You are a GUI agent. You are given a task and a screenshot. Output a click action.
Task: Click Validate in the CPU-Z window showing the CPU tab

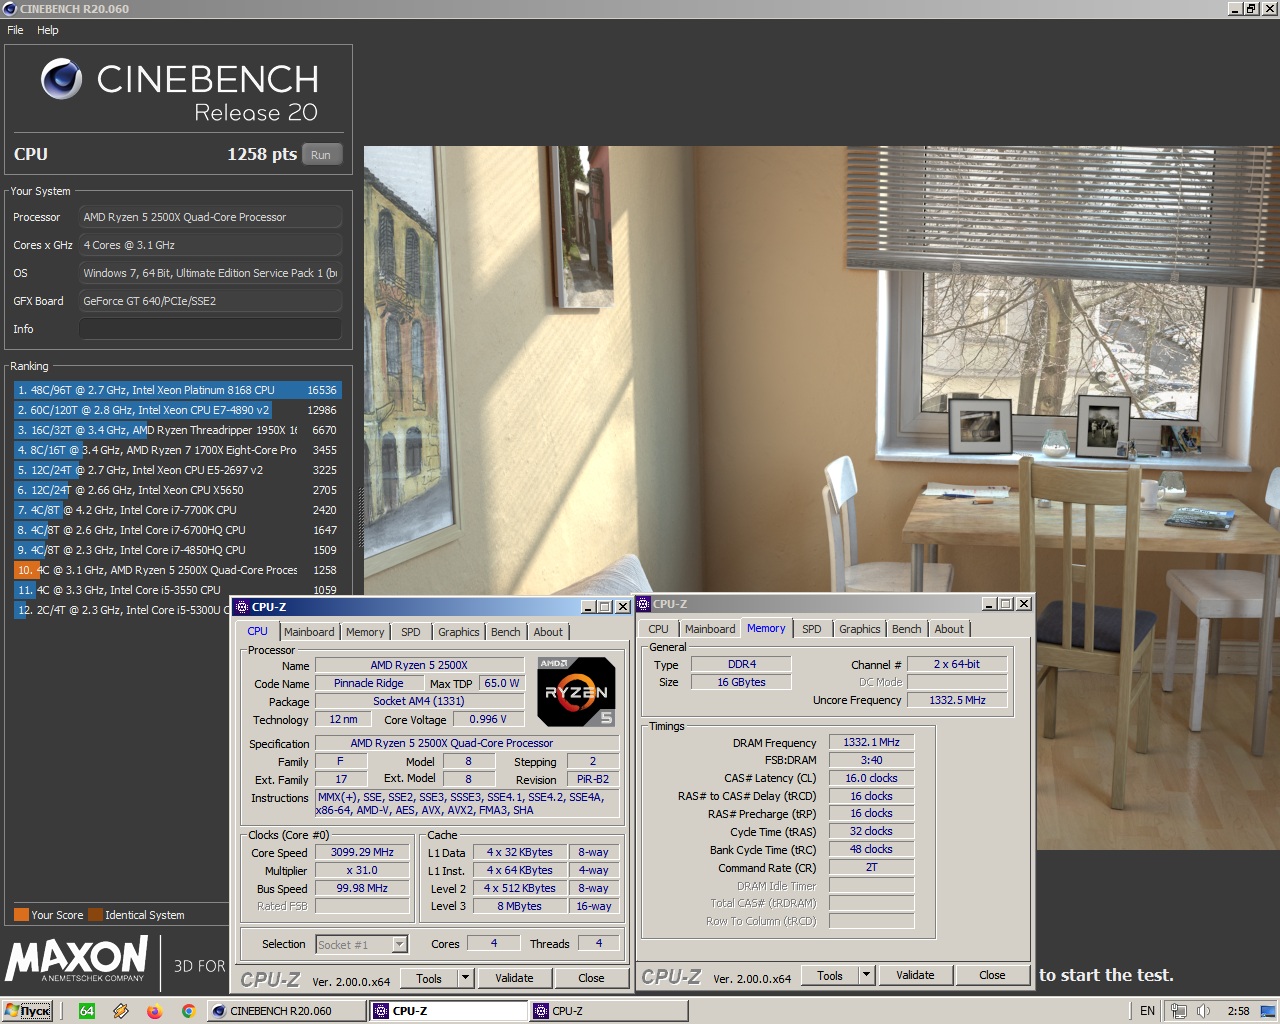pyautogui.click(x=514, y=978)
